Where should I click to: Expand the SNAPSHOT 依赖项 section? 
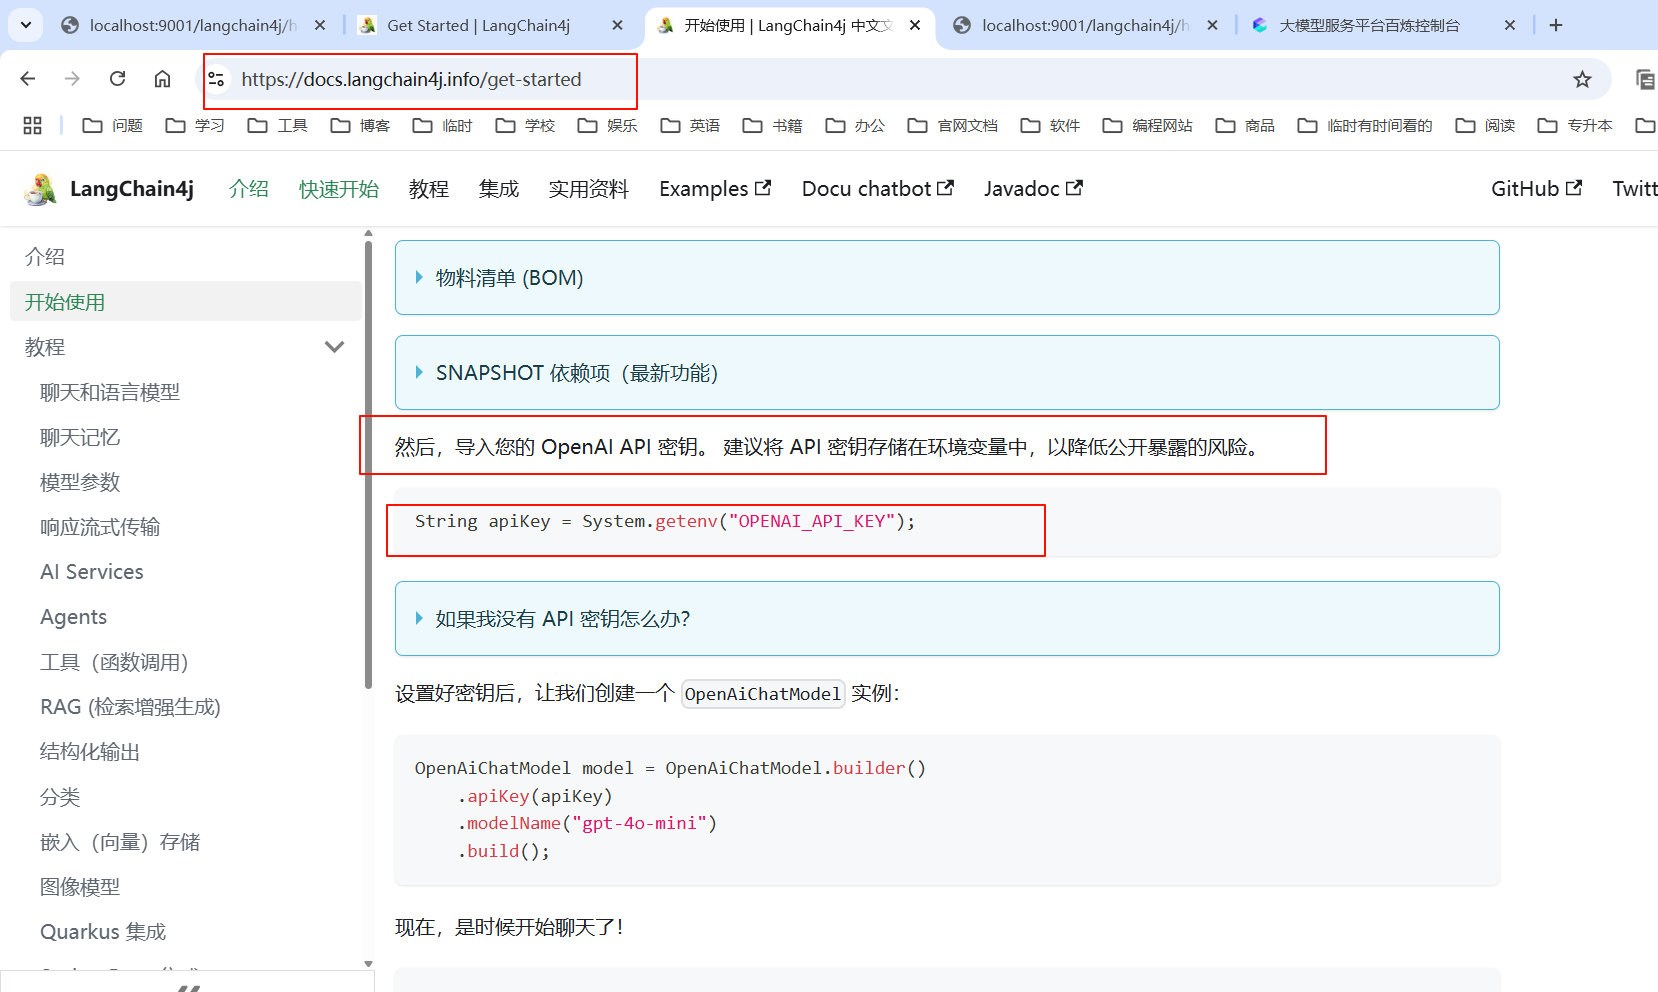pos(947,373)
